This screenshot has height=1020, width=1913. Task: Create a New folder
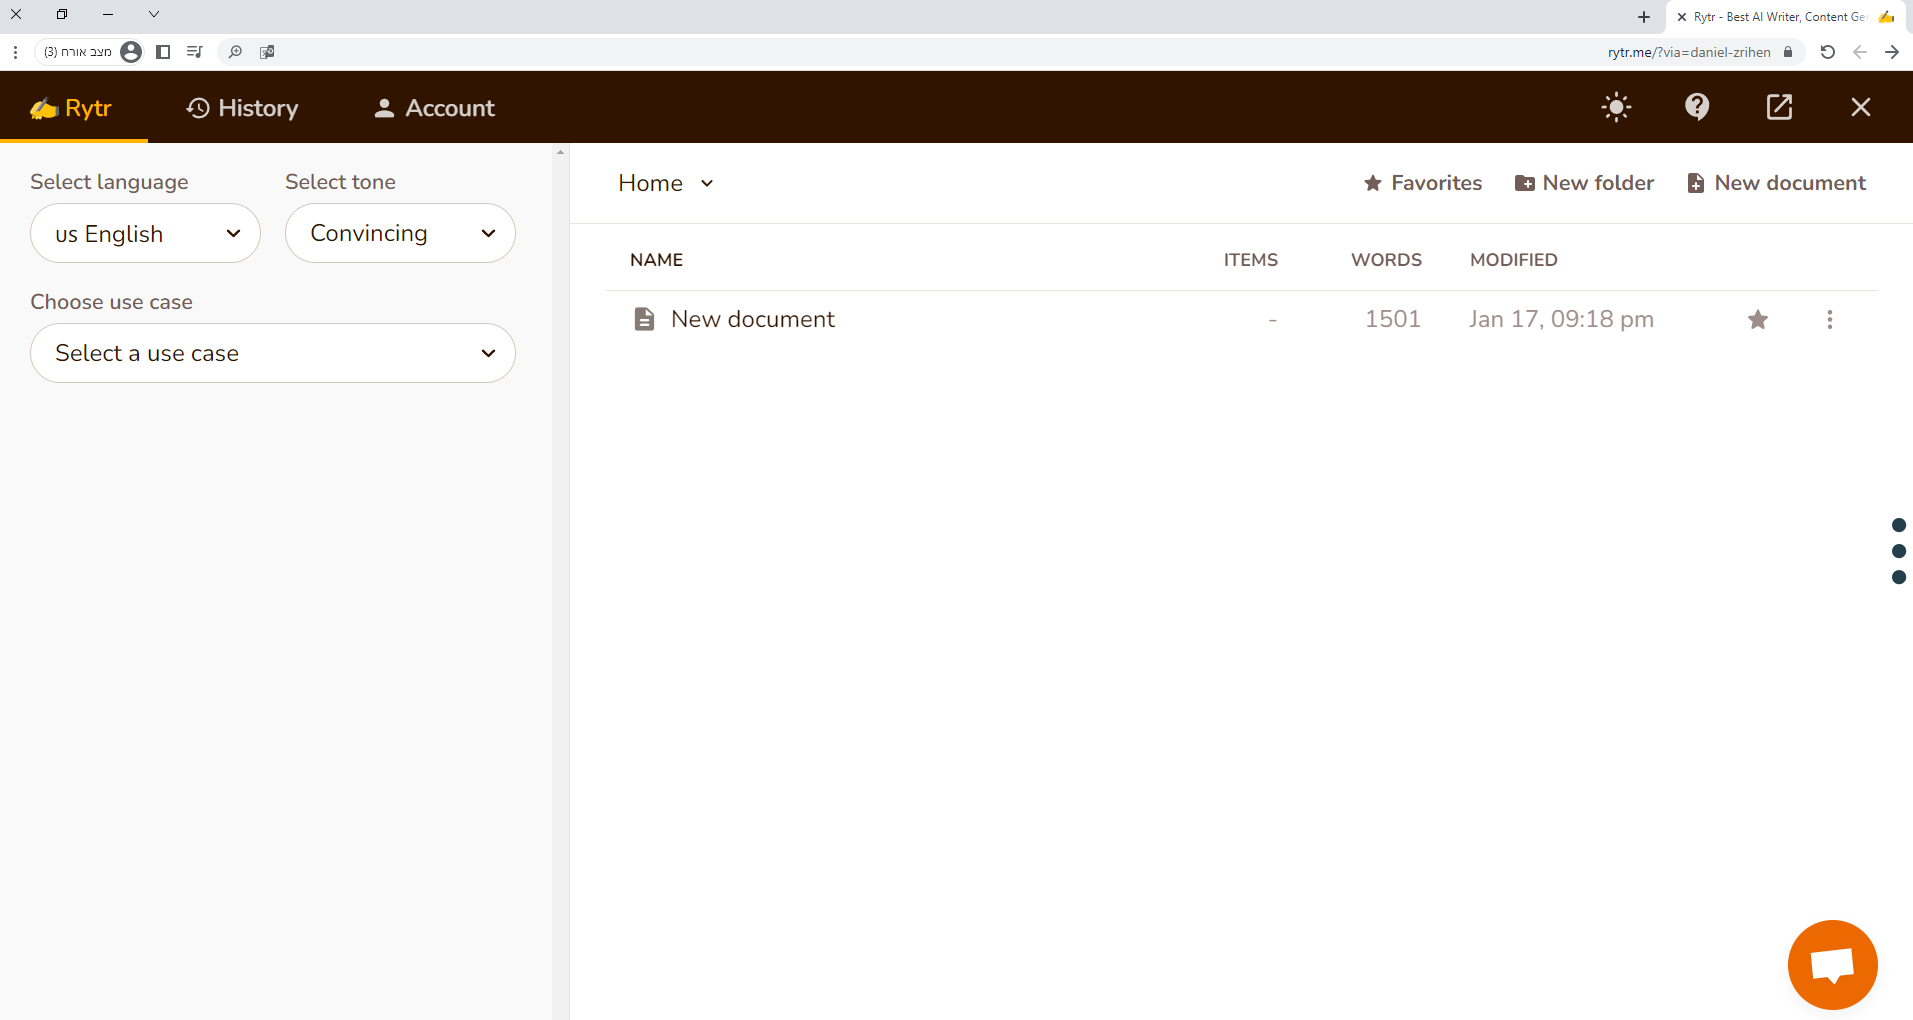(1584, 183)
